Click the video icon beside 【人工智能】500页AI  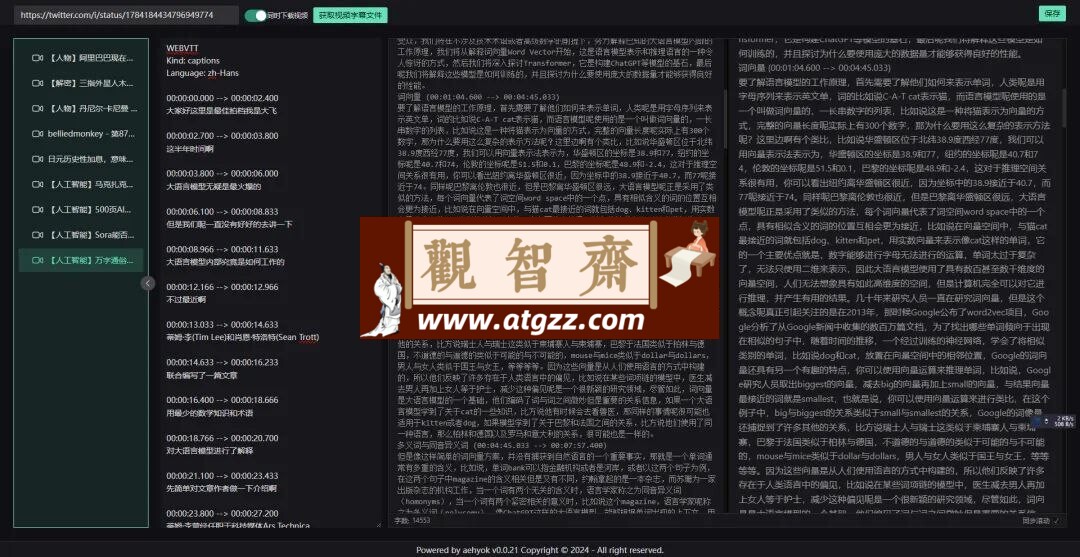pos(37,209)
